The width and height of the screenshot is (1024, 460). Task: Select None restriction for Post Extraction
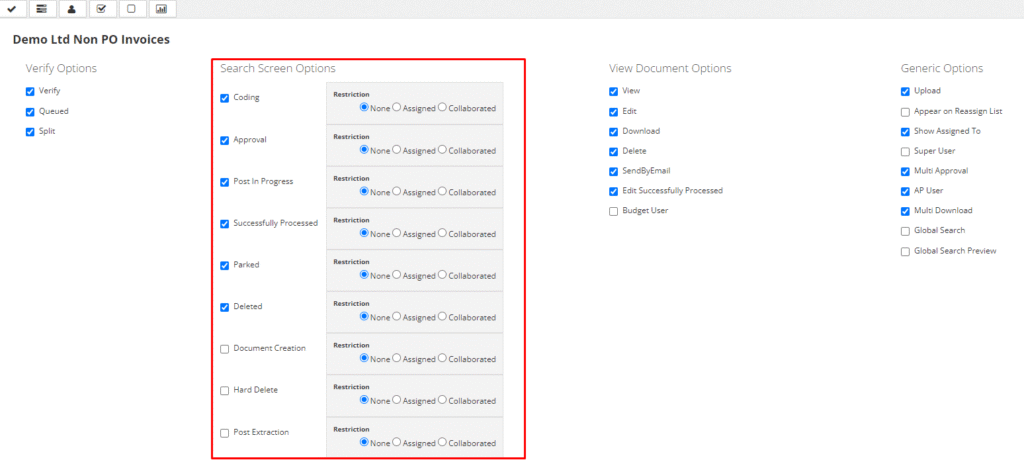click(364, 442)
